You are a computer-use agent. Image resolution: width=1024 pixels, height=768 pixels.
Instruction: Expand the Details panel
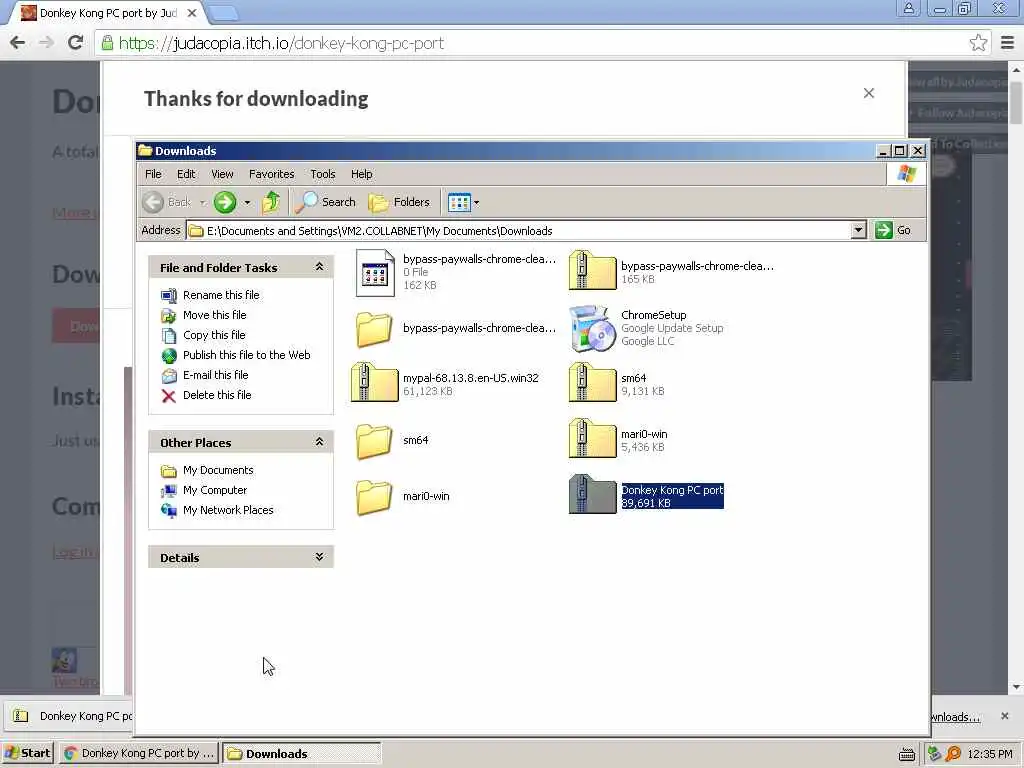[x=319, y=556]
